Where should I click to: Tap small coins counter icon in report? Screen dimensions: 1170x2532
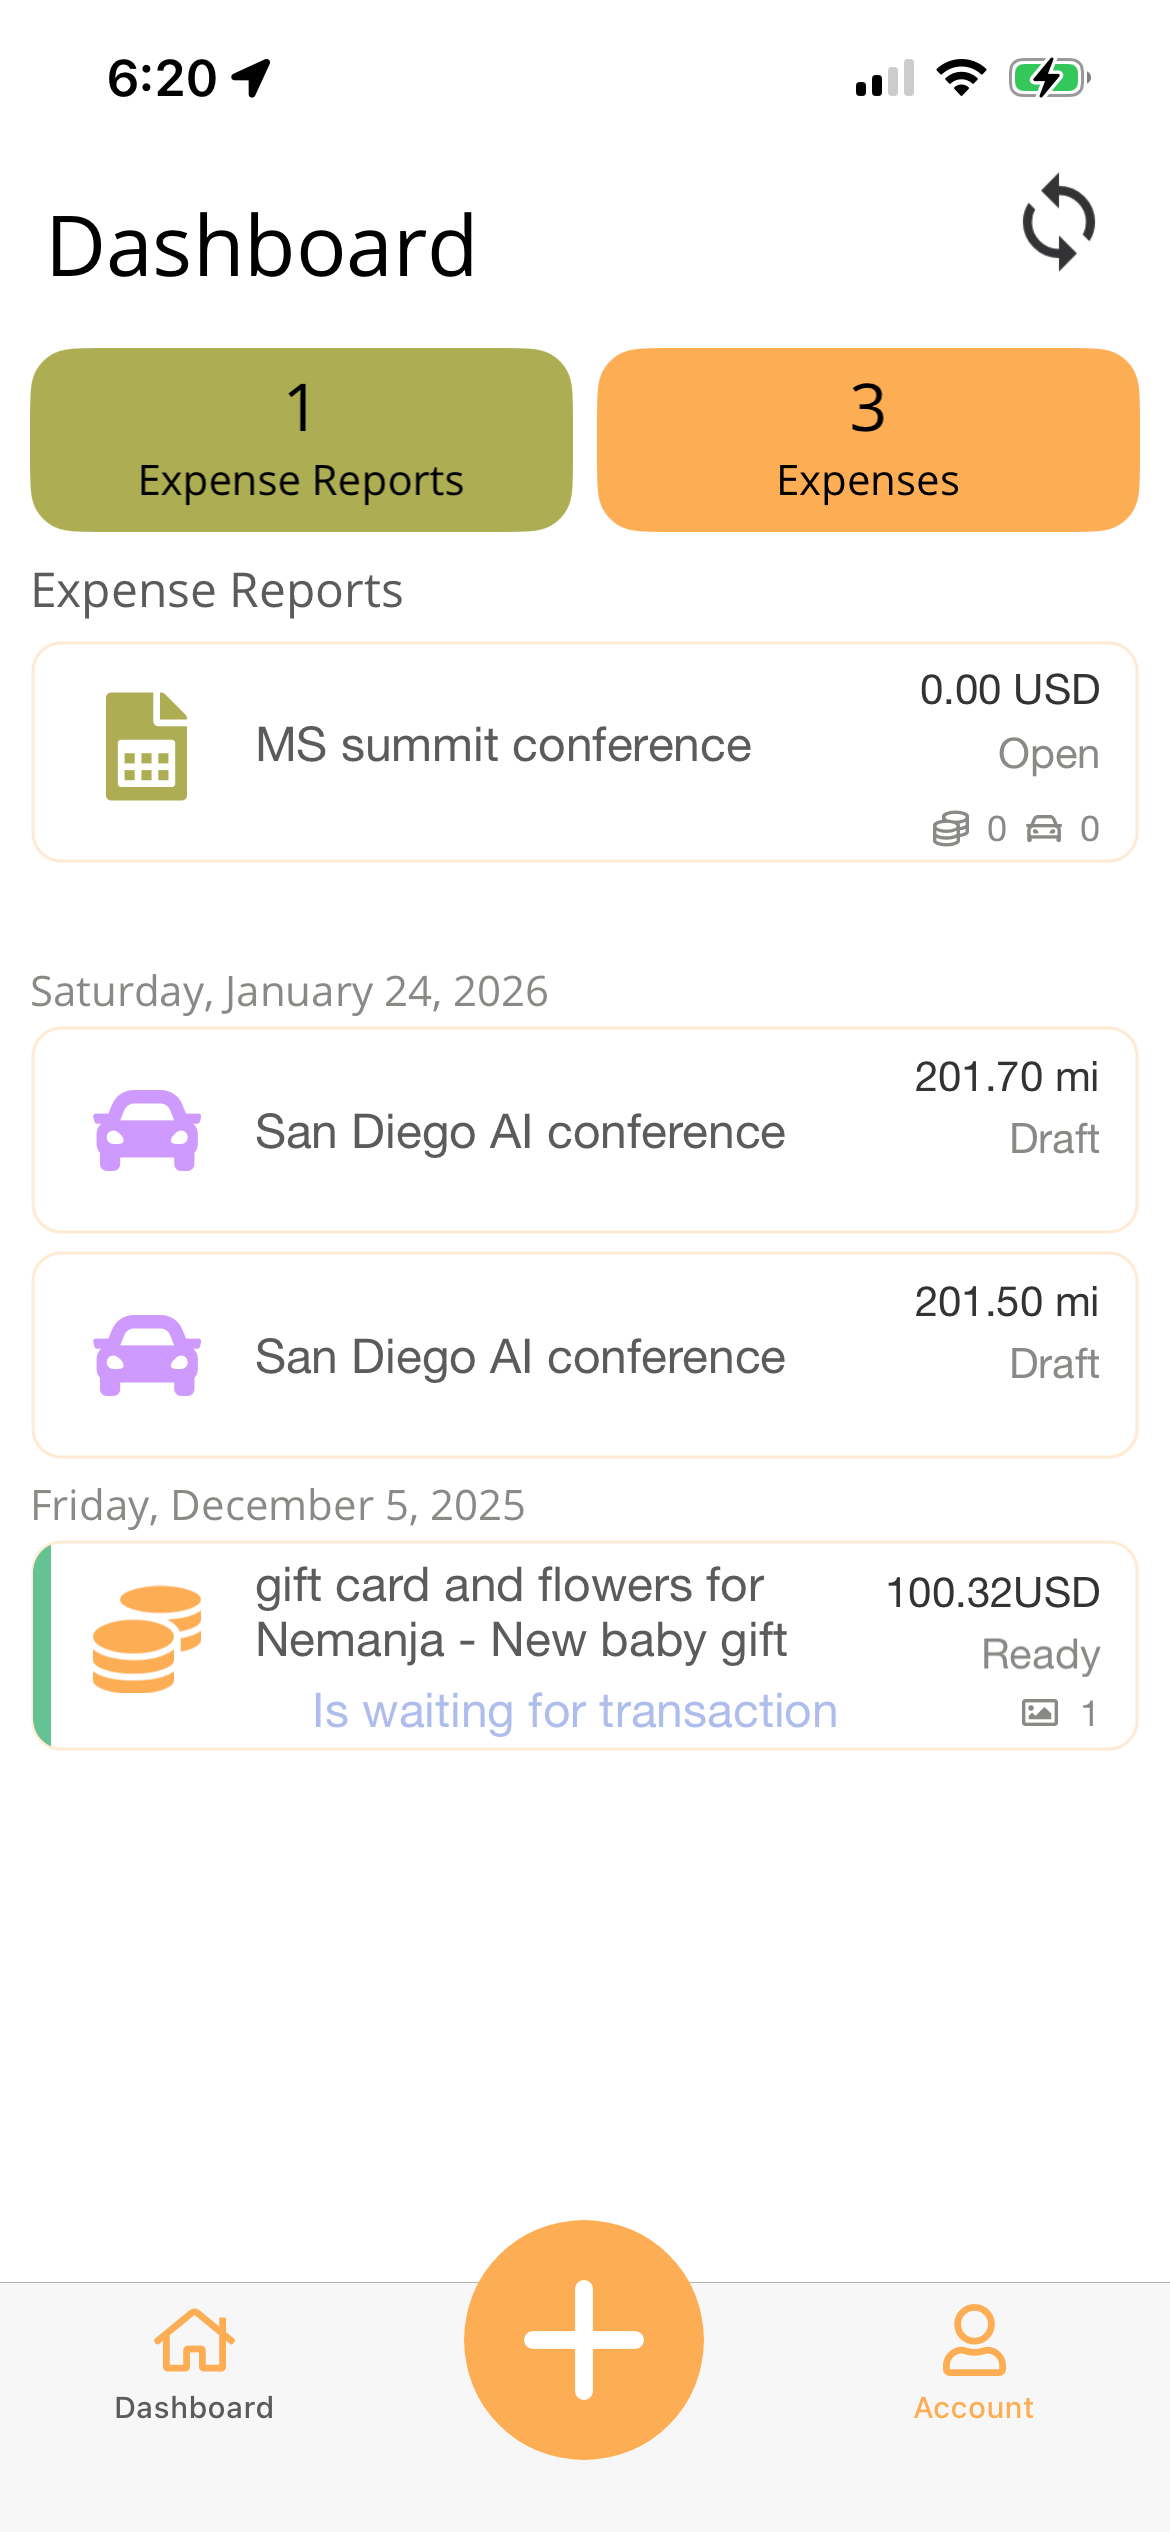(950, 828)
